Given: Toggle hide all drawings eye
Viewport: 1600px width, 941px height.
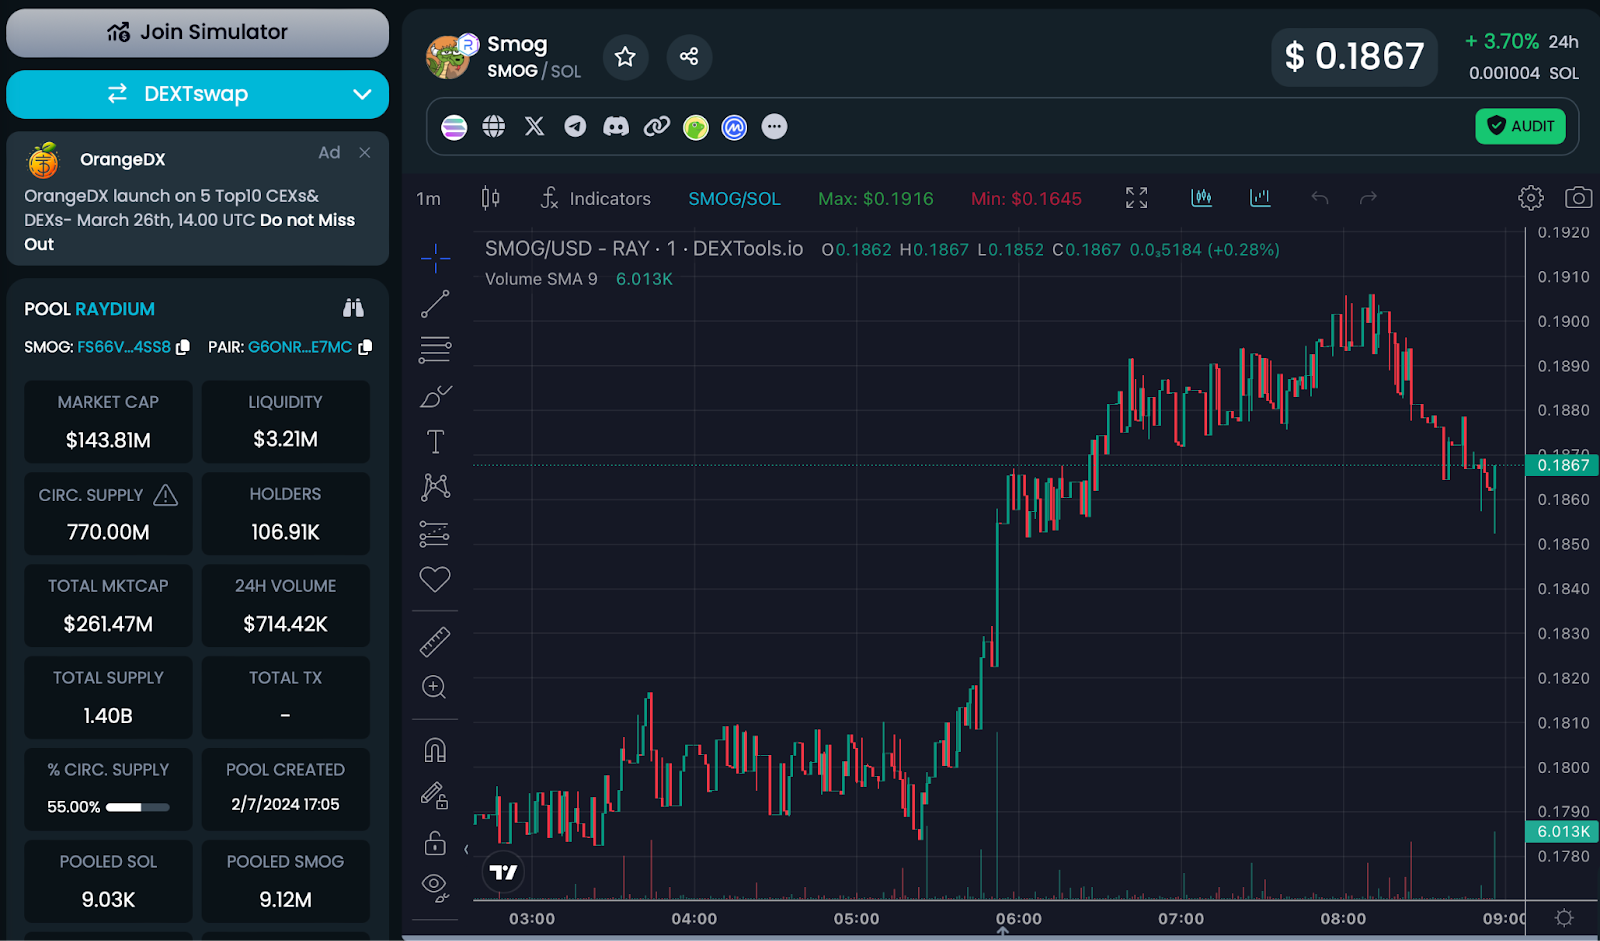Looking at the screenshot, I should 435,887.
